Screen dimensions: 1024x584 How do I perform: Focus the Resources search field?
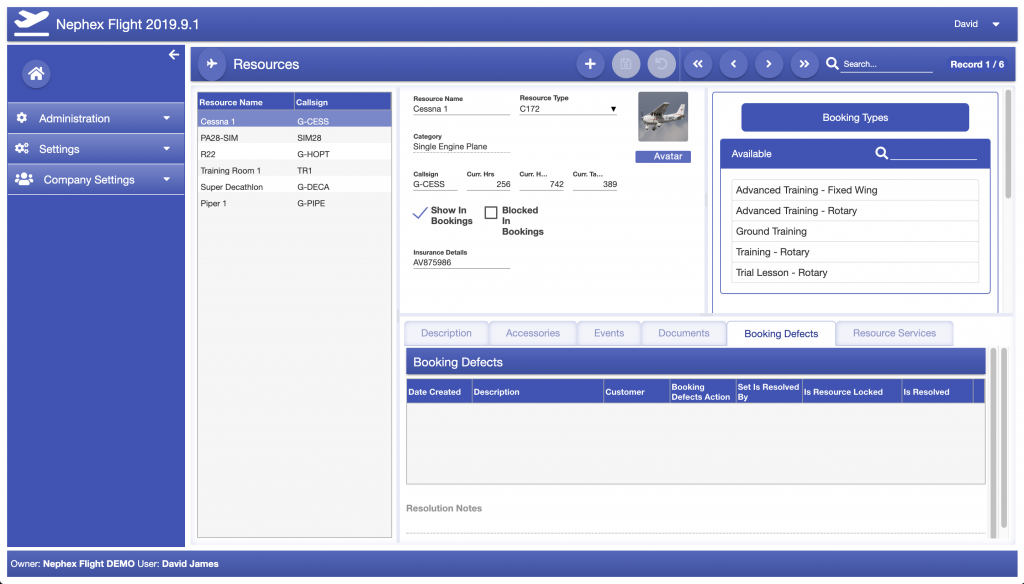(886, 64)
